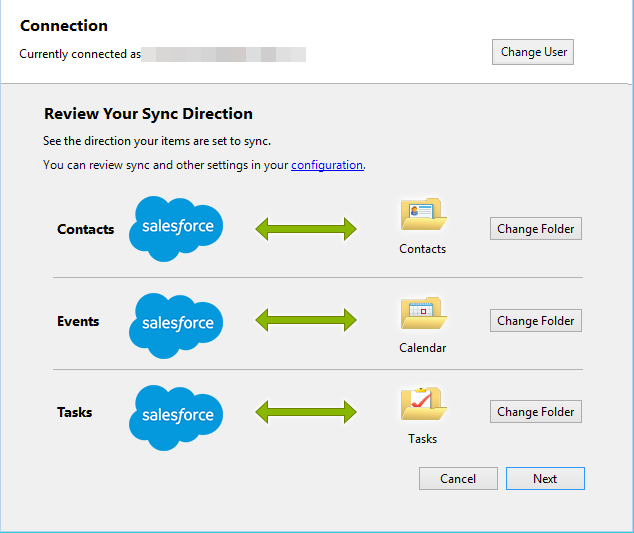Image resolution: width=634 pixels, height=533 pixels.
Task: Click the Review Your Sync Direction heading
Action: coord(148,114)
